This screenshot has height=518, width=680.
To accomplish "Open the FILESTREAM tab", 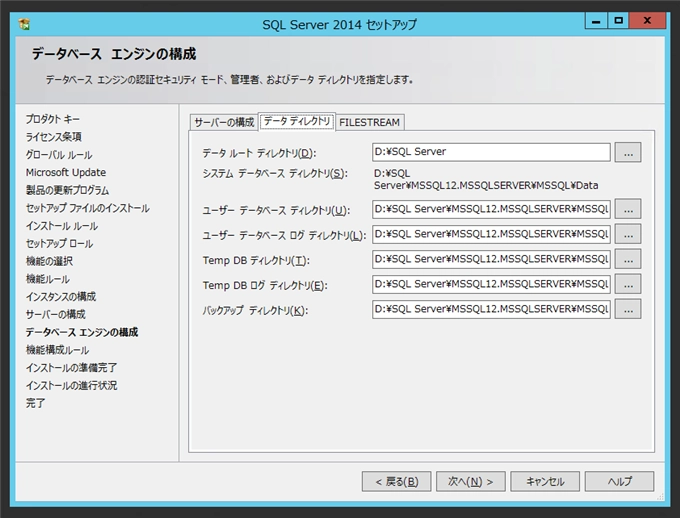I will [x=369, y=122].
